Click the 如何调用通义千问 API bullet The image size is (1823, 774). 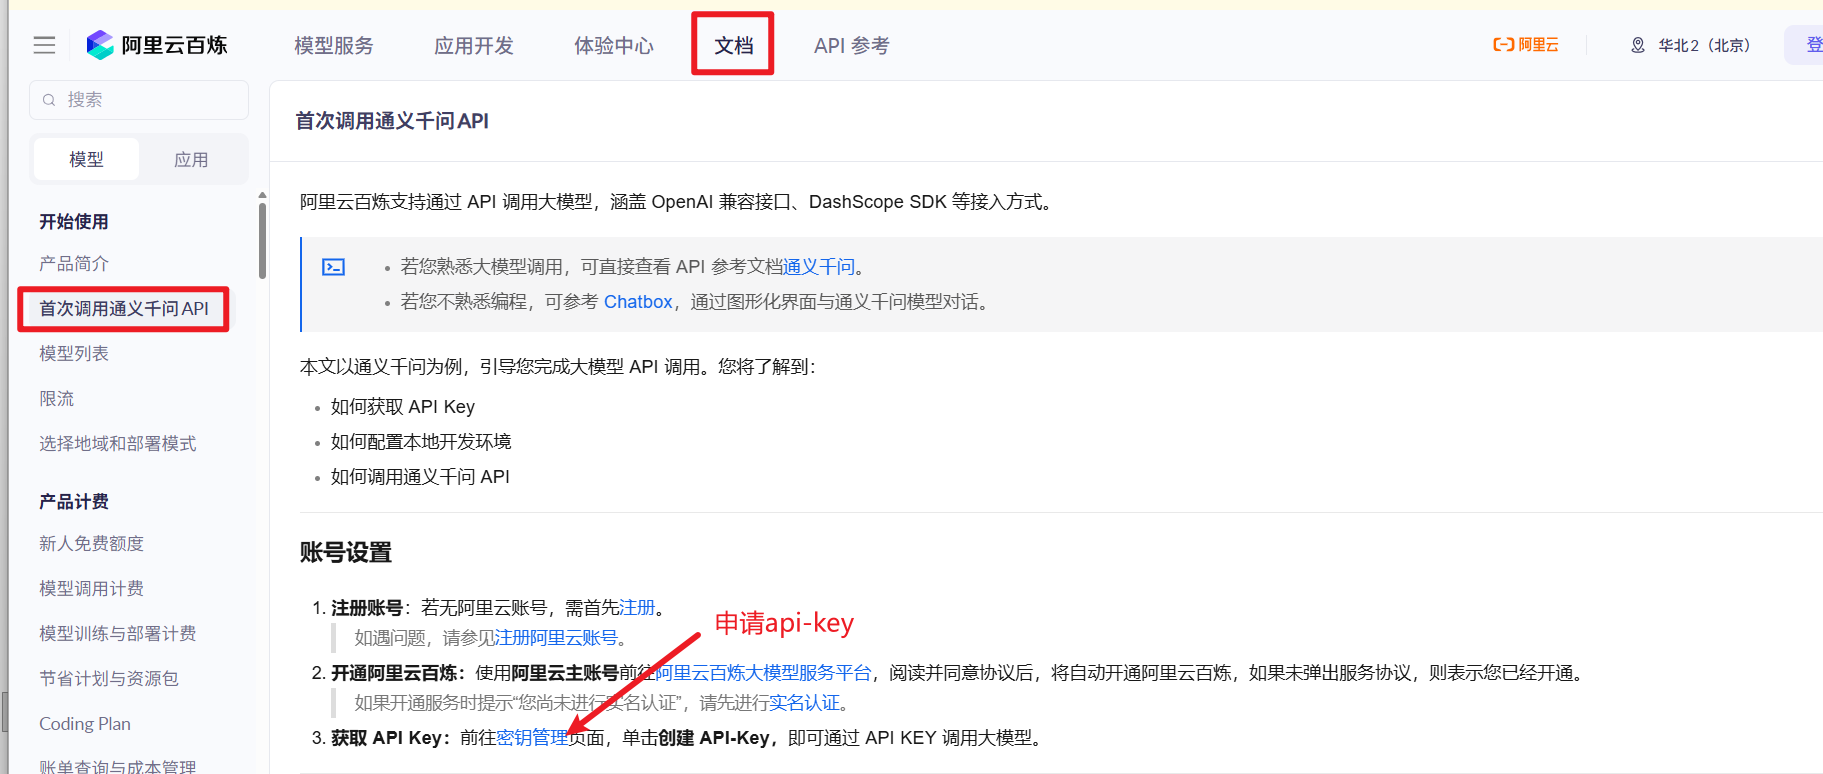click(421, 477)
